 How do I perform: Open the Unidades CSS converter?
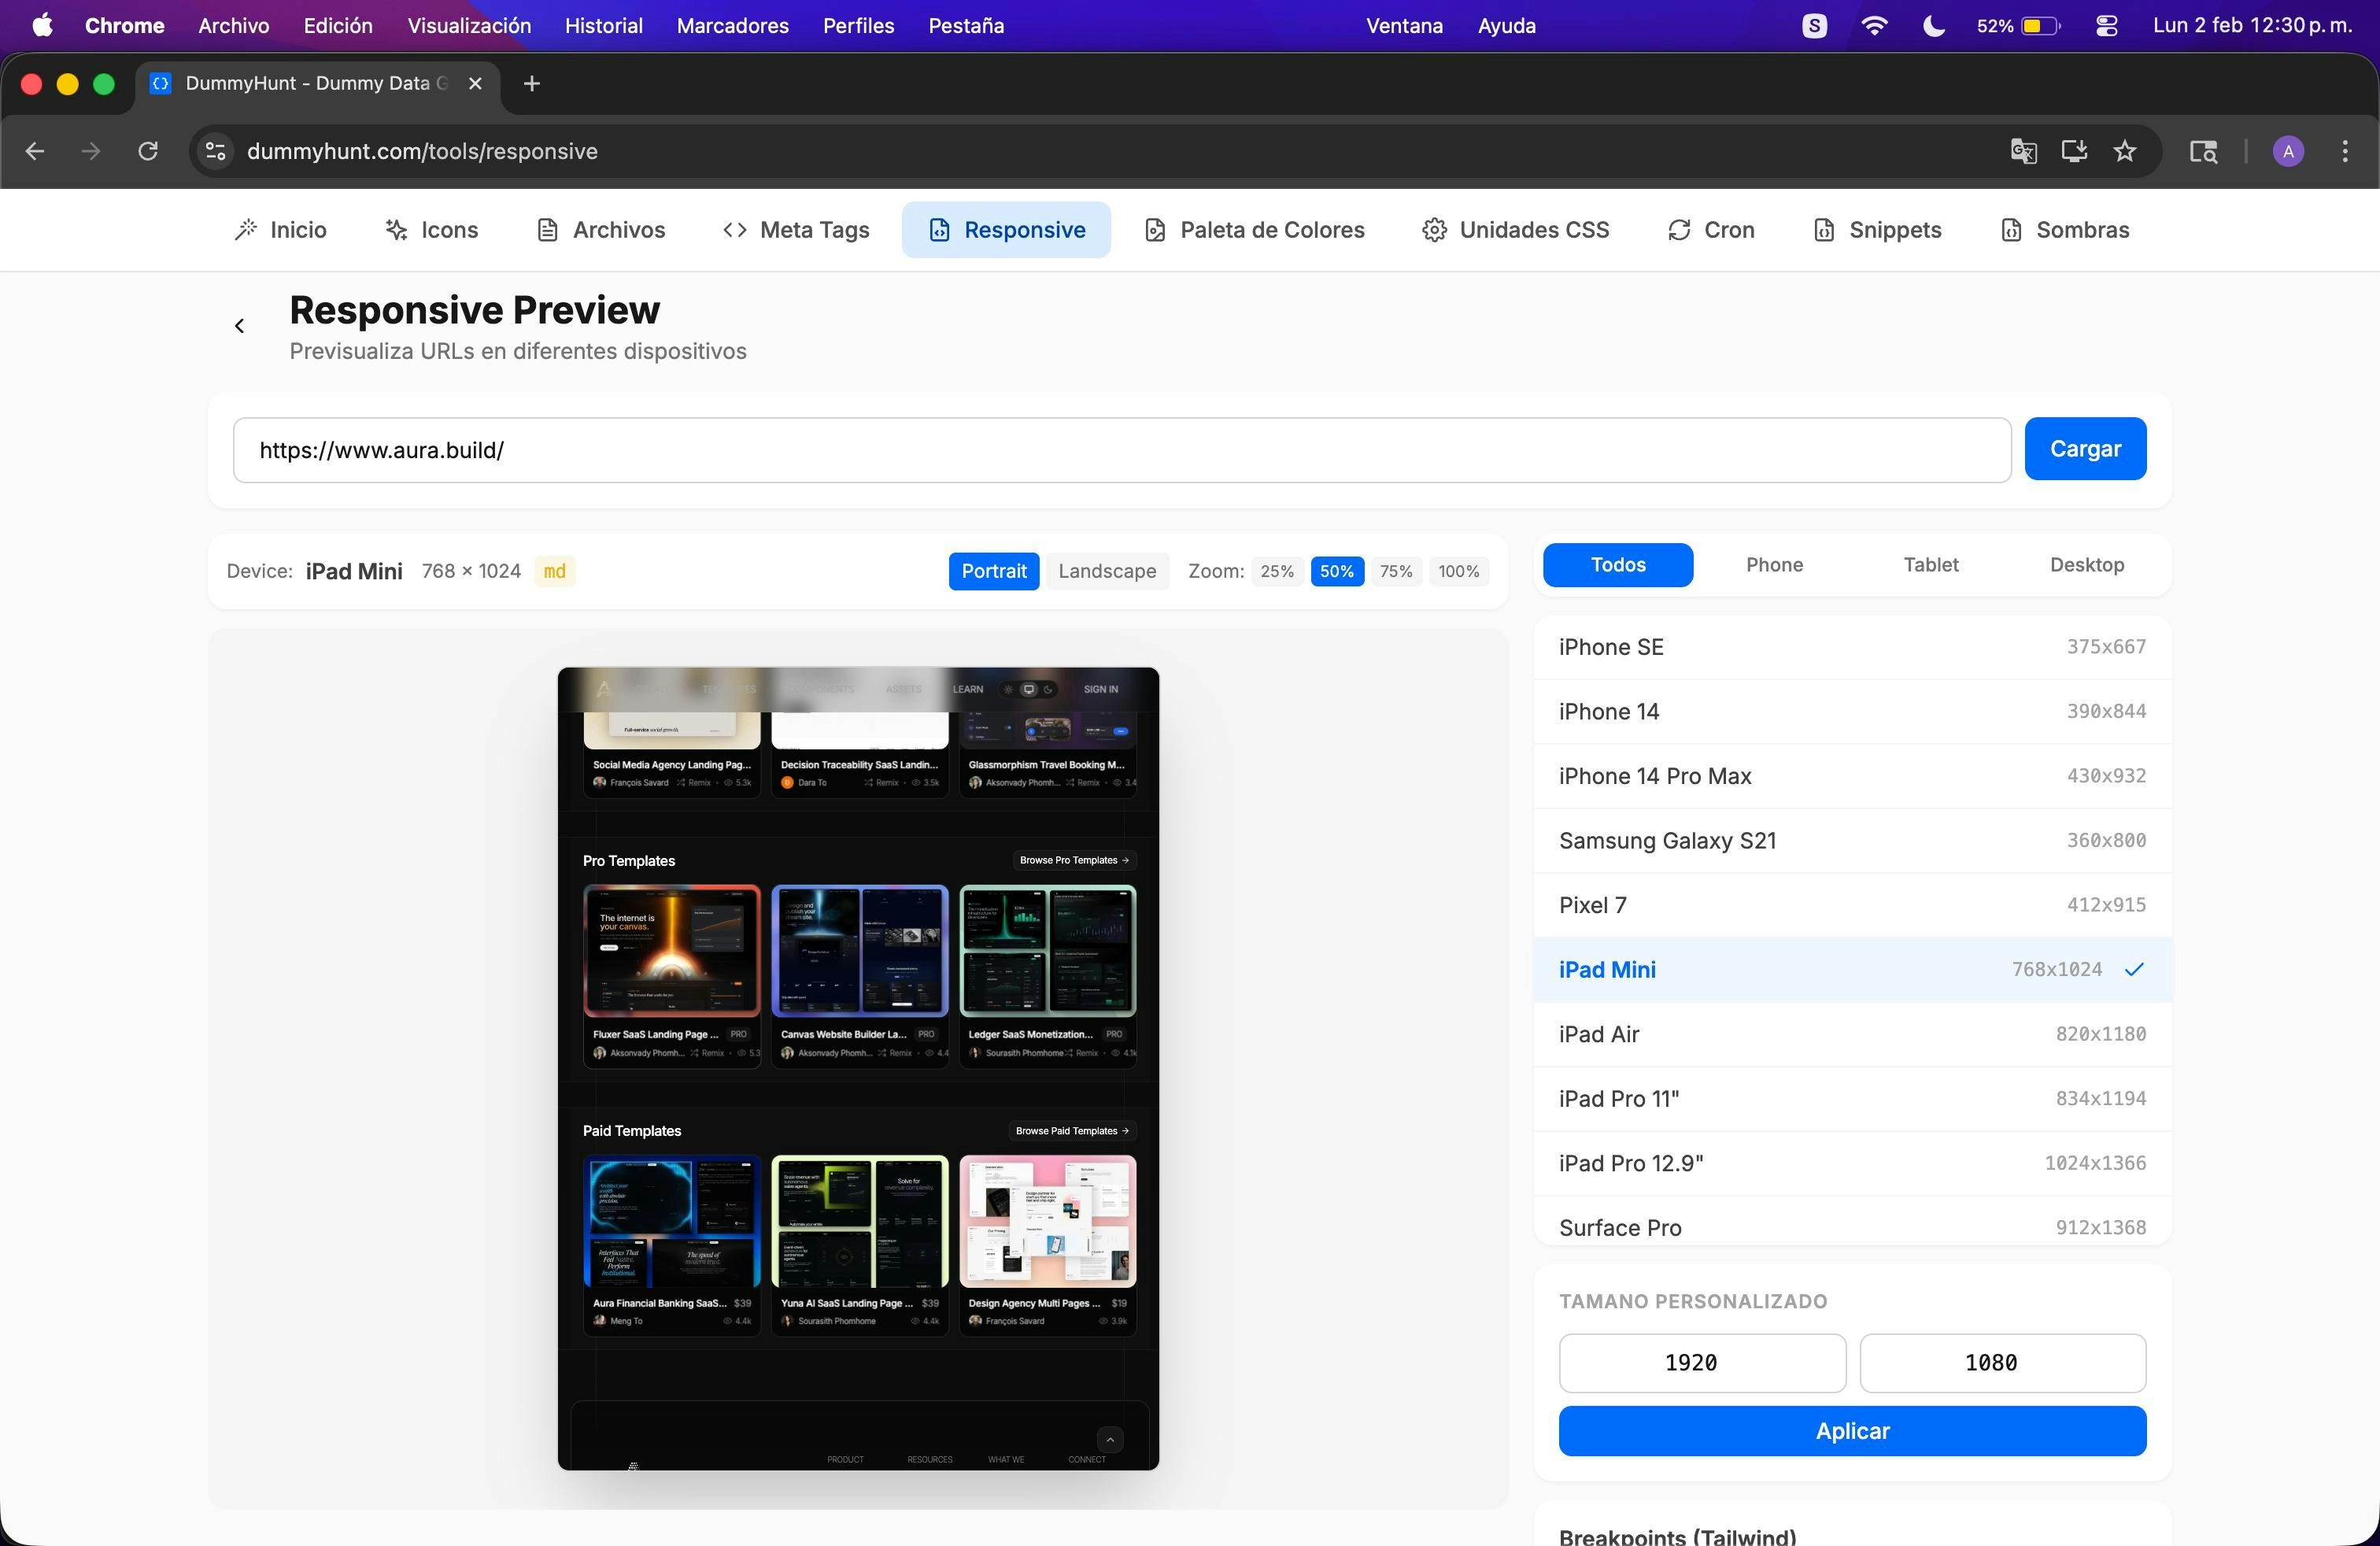pyautogui.click(x=1514, y=229)
